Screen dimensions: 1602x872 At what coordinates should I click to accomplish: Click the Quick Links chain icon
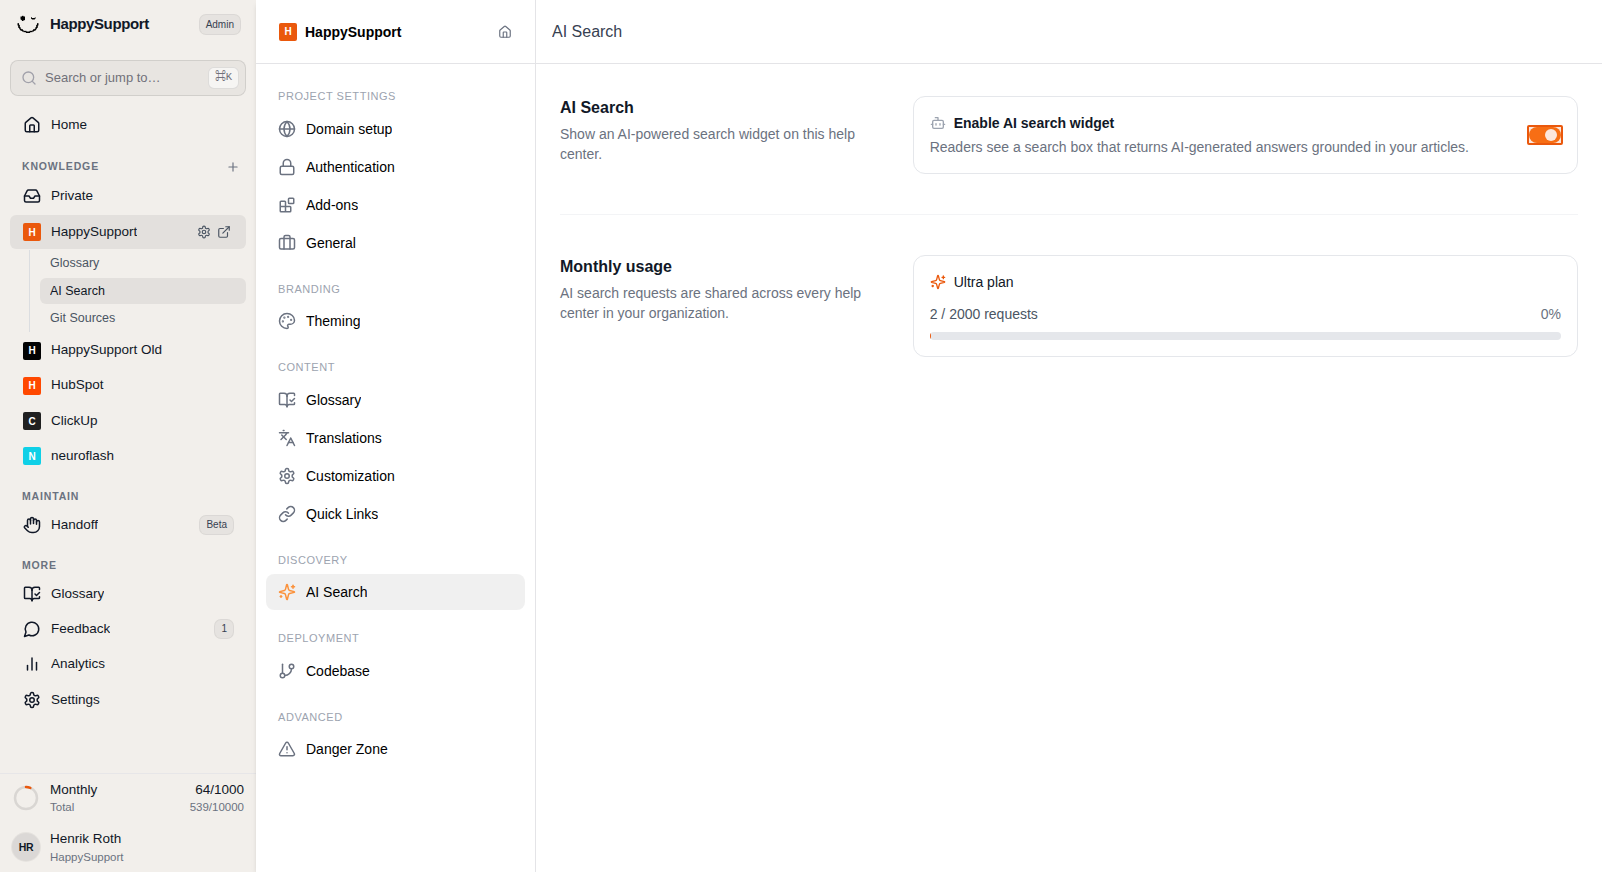coord(287,514)
